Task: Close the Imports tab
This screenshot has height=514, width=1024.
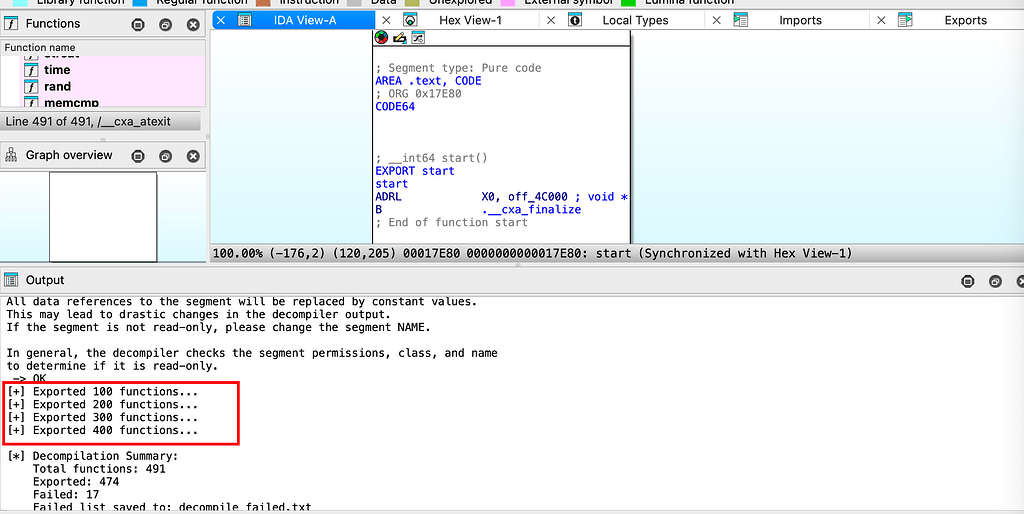Action: [716, 20]
